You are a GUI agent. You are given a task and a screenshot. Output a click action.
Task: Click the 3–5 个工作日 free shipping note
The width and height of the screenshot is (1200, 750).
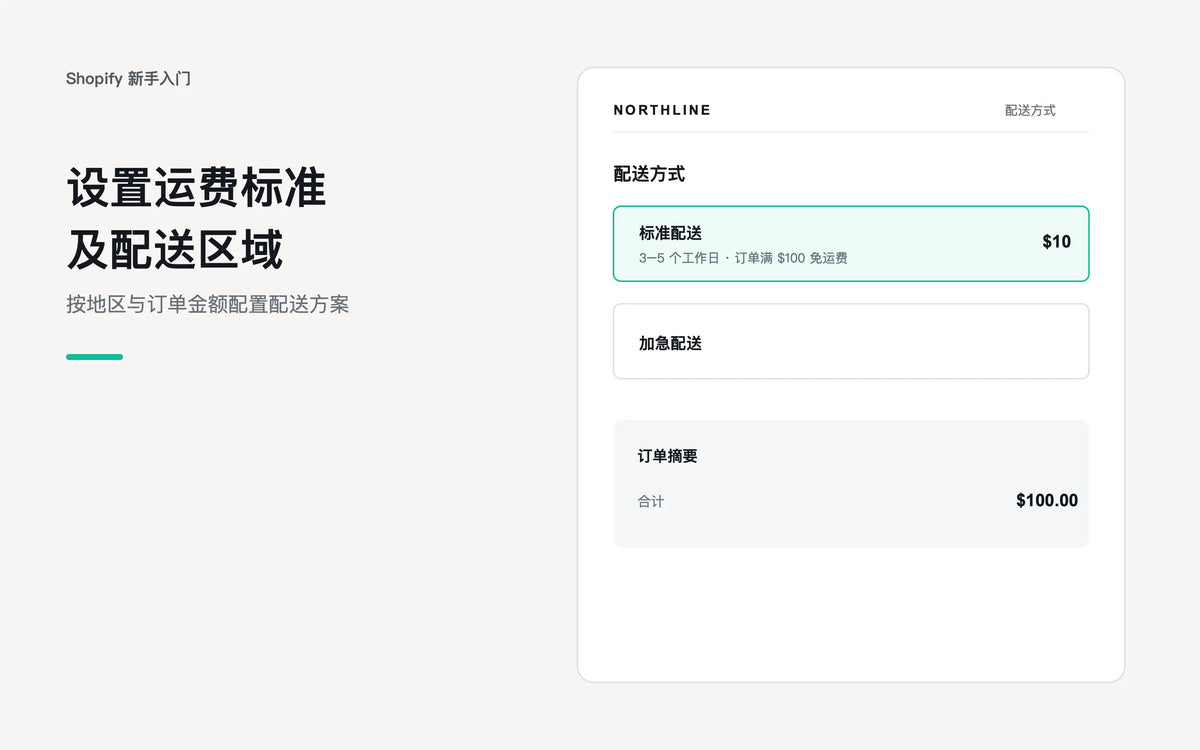[743, 258]
